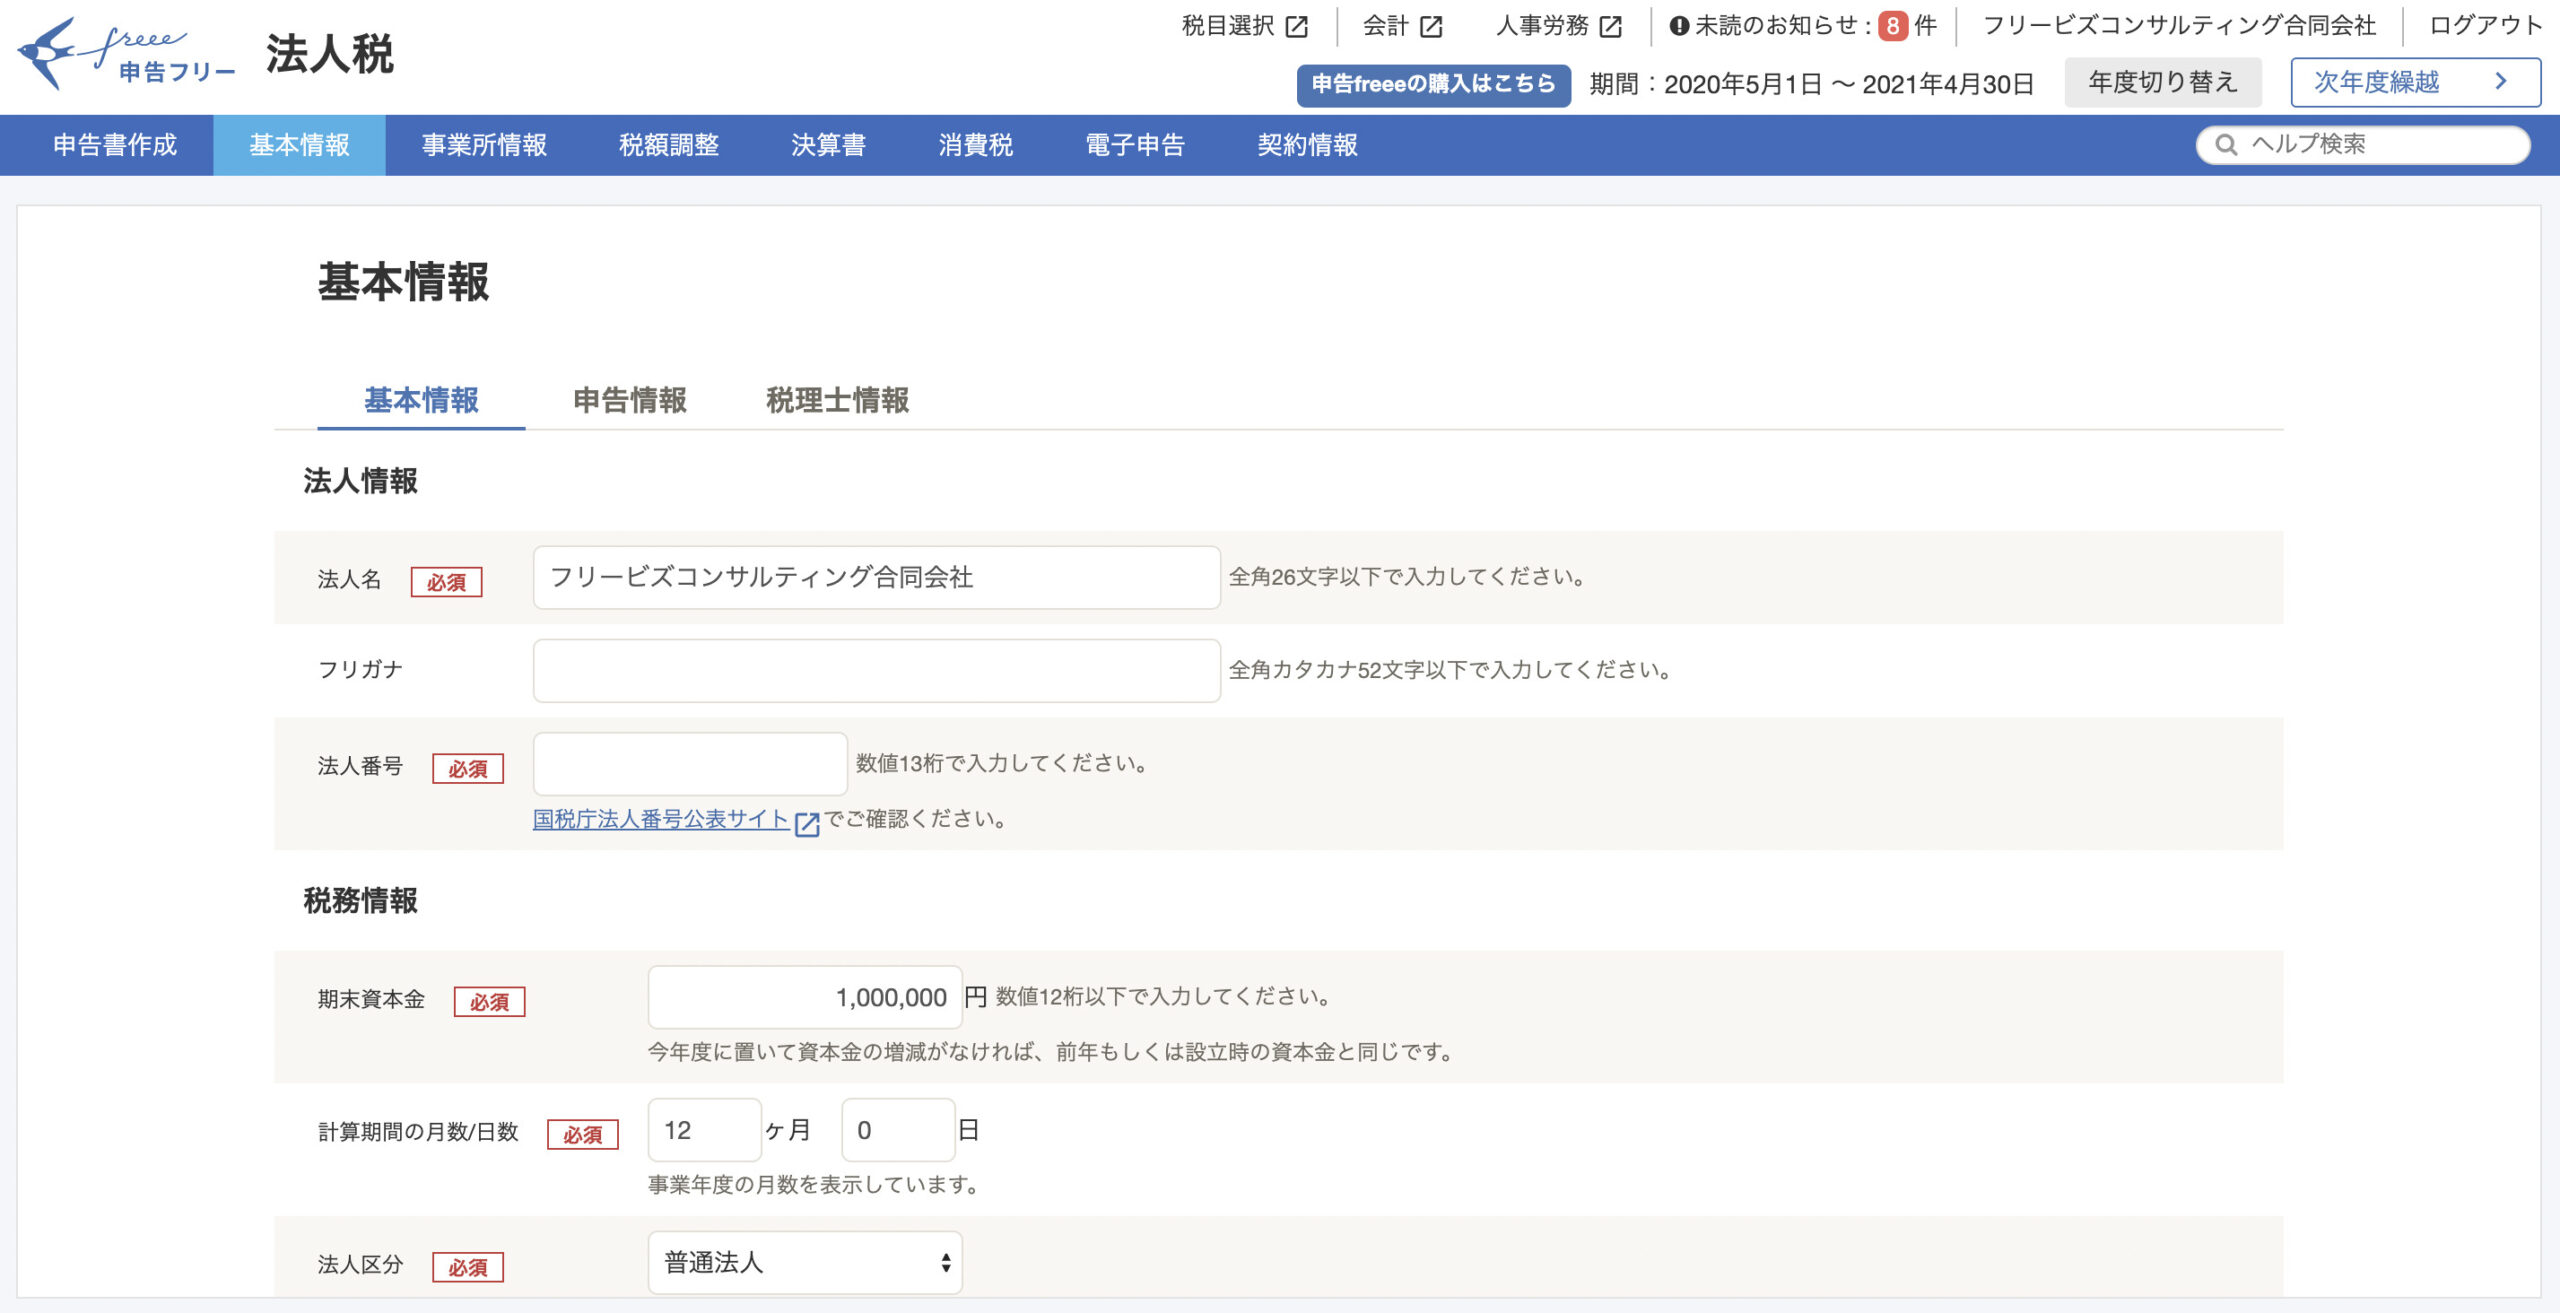
Task: Open the 申告書作成 menu
Action: (x=115, y=145)
